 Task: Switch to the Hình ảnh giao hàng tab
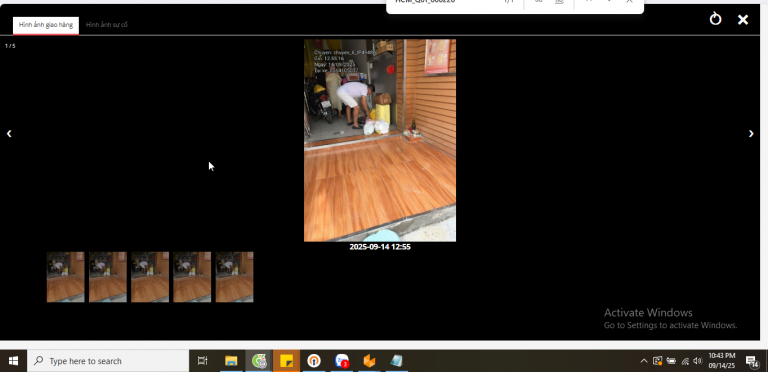pos(46,25)
